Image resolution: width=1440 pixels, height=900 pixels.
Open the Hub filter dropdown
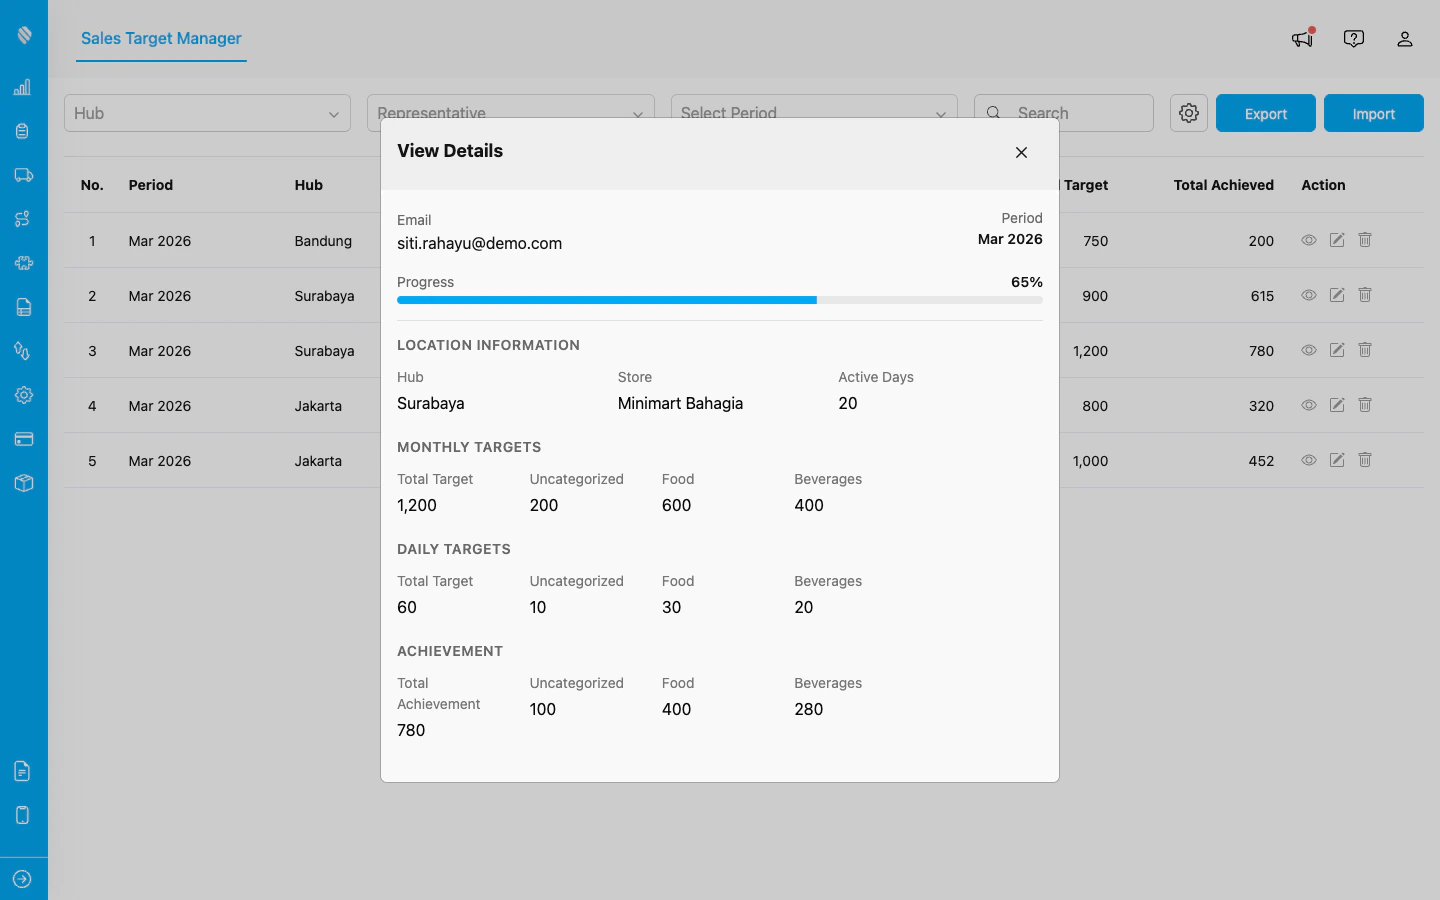pos(207,113)
